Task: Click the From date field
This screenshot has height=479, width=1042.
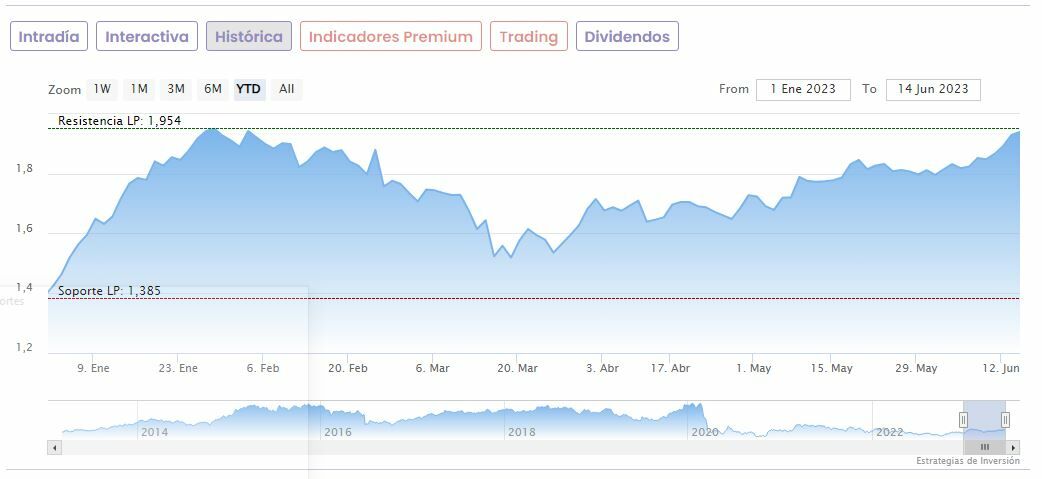Action: (803, 89)
